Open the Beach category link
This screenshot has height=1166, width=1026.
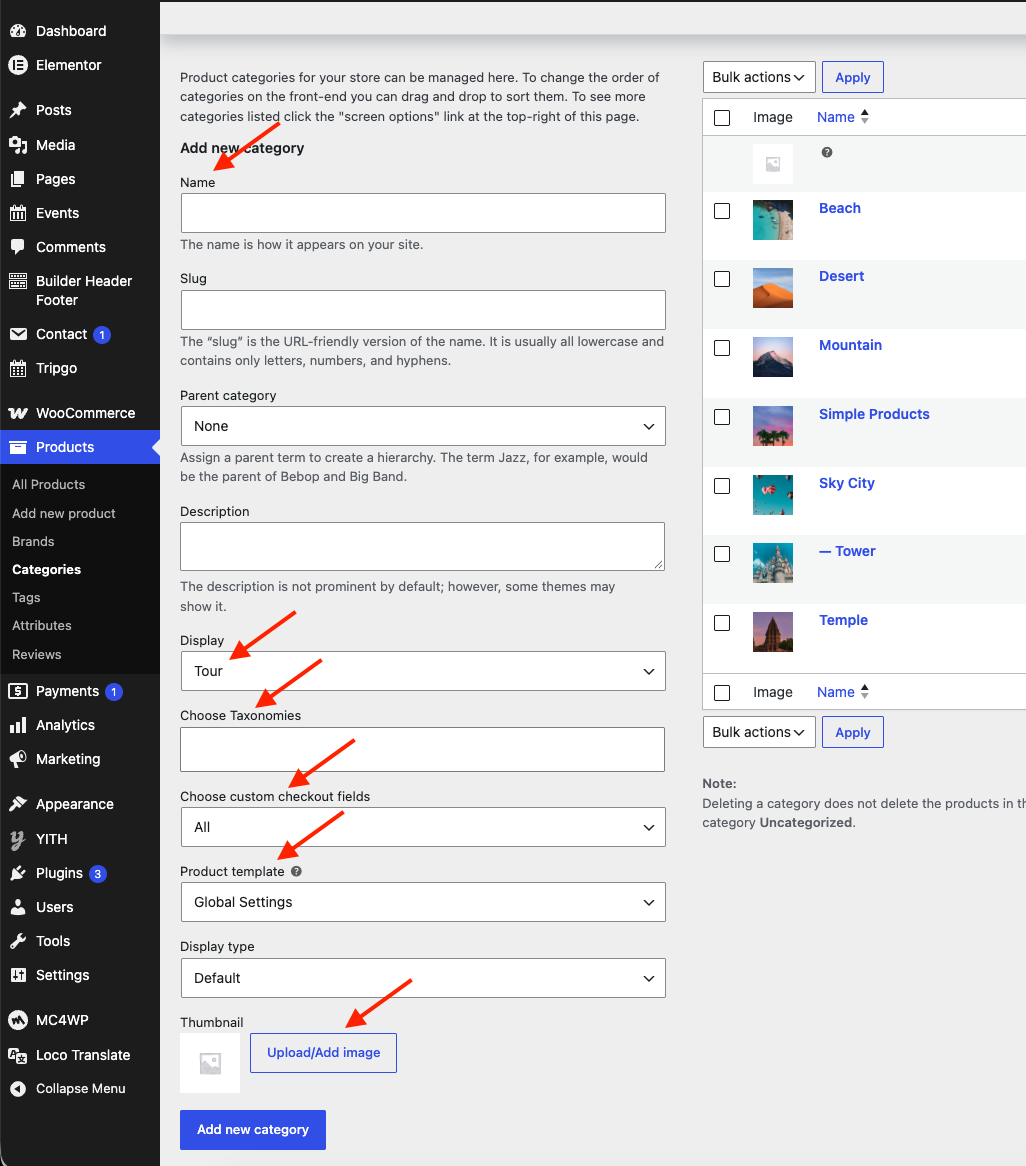click(x=839, y=208)
